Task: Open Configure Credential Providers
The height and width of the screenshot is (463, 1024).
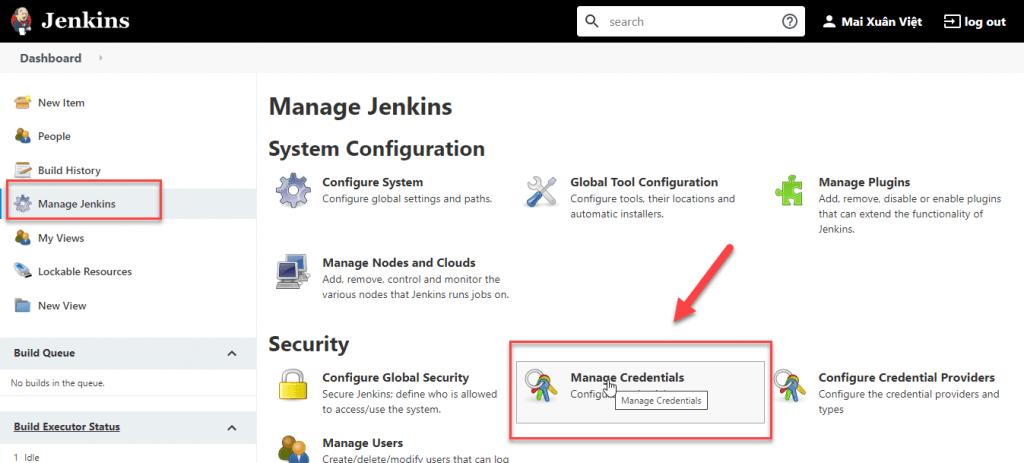Action: (906, 377)
